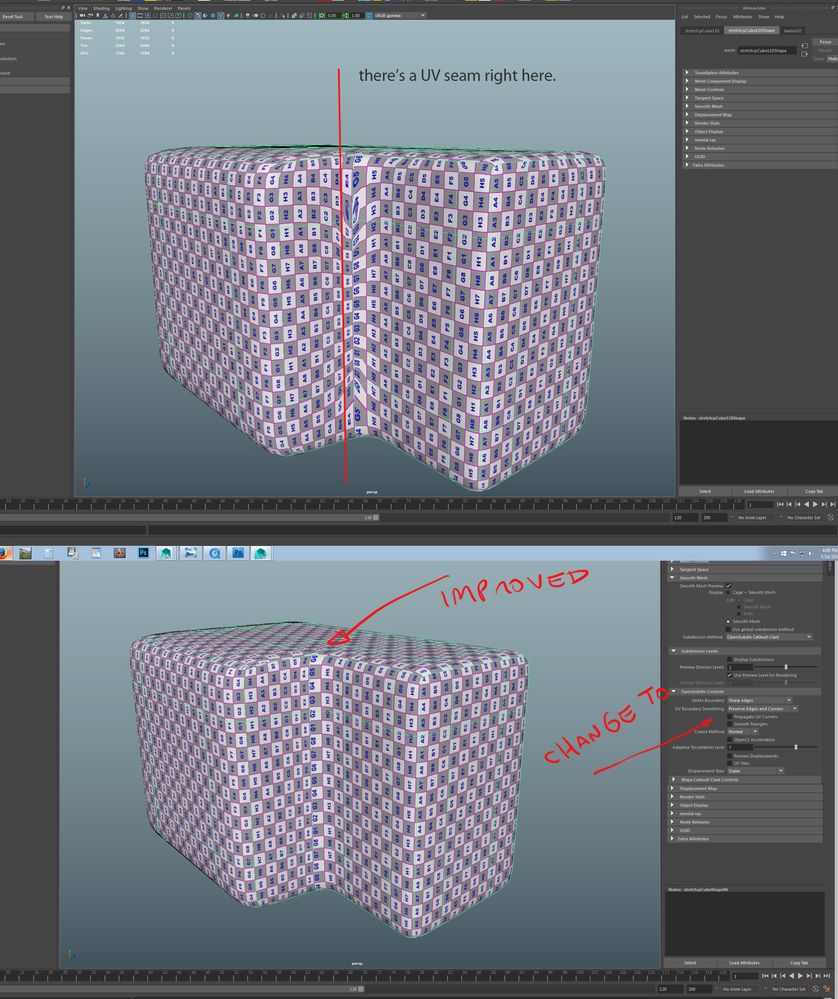The height and width of the screenshot is (999, 838).
Task: Enable the UV Tiles checkbox
Action: (730, 763)
